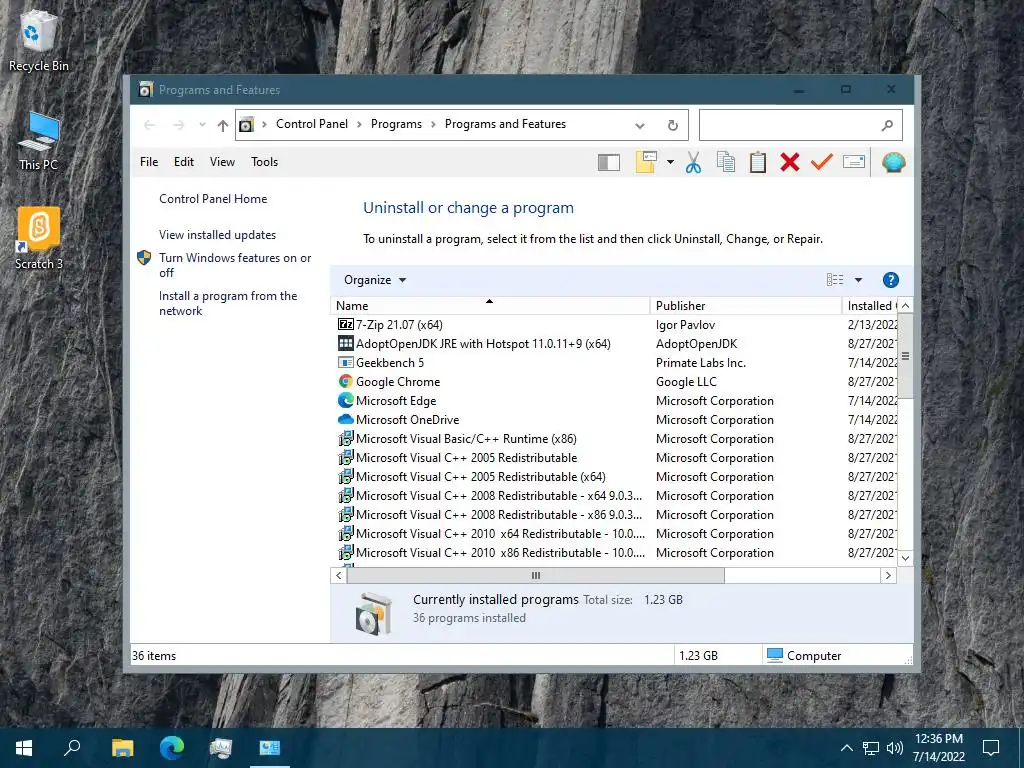
Task: Click the Paste clipboard icon
Action: tap(758, 162)
